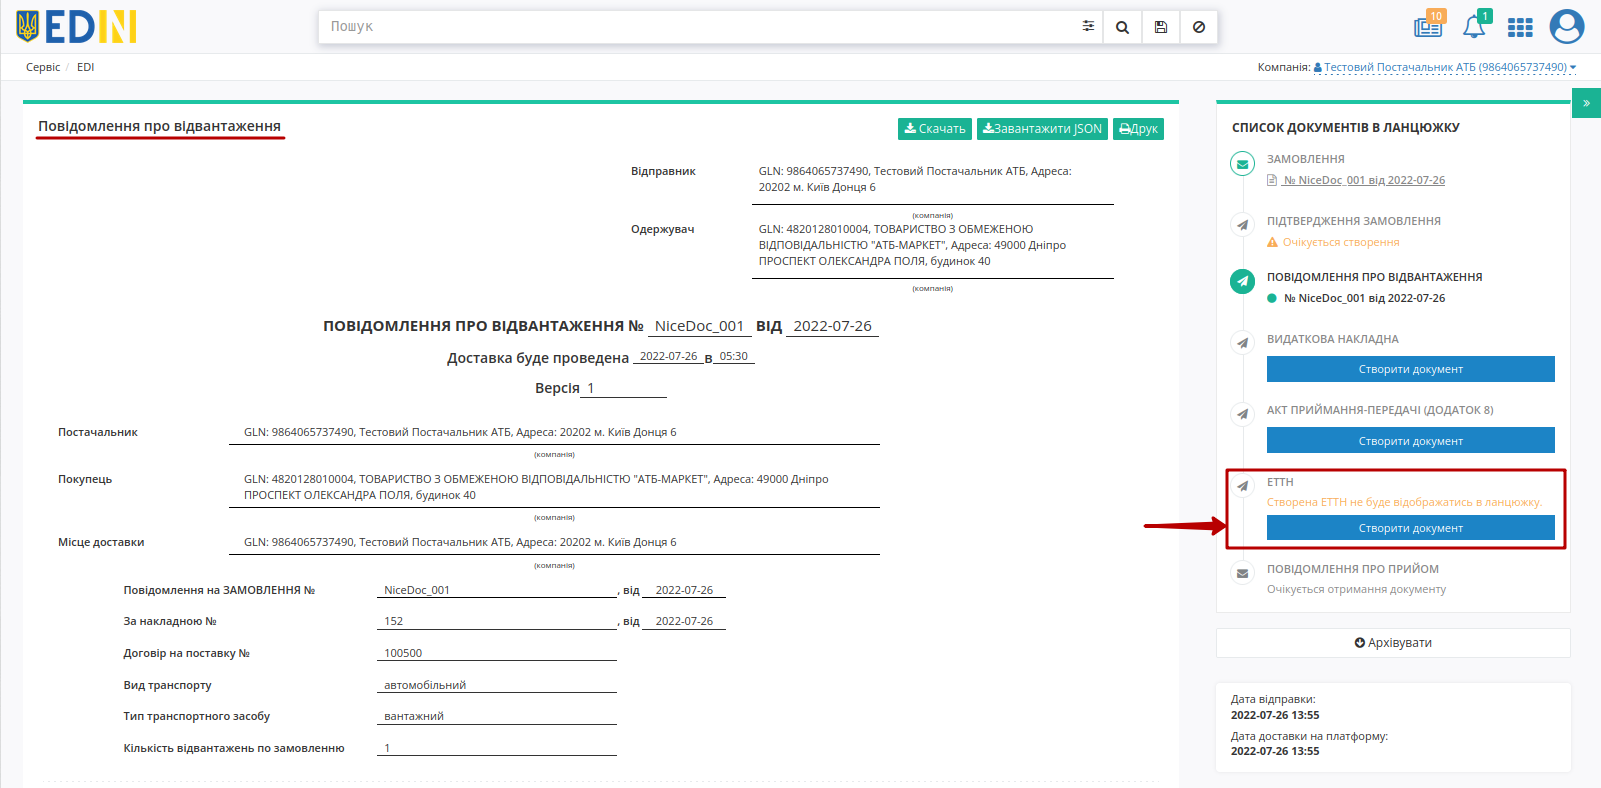1601x788 pixels.
Task: Collapse sidebar with double-chevron button
Action: (x=1586, y=103)
